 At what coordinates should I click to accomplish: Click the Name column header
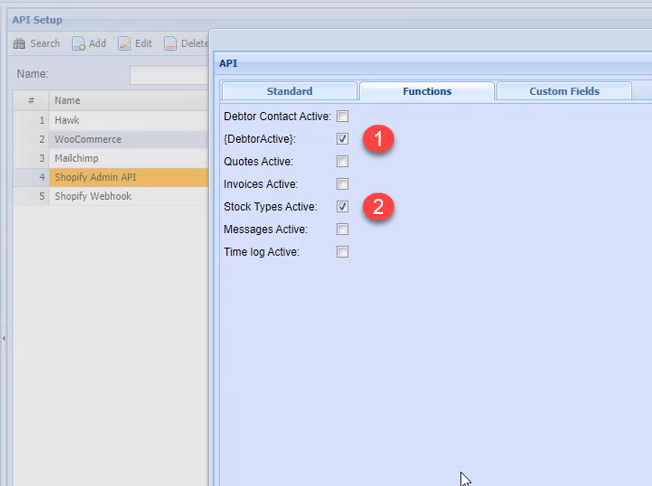68,101
